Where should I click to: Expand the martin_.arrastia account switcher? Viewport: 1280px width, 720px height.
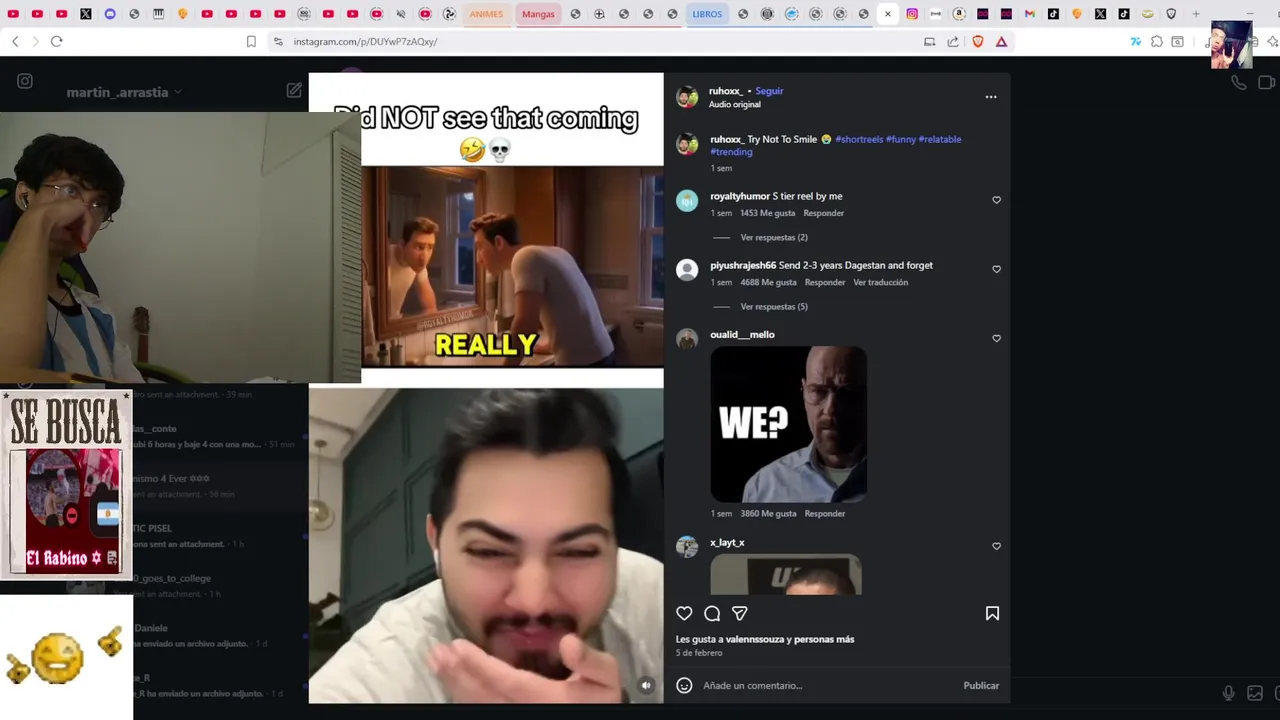124,92
